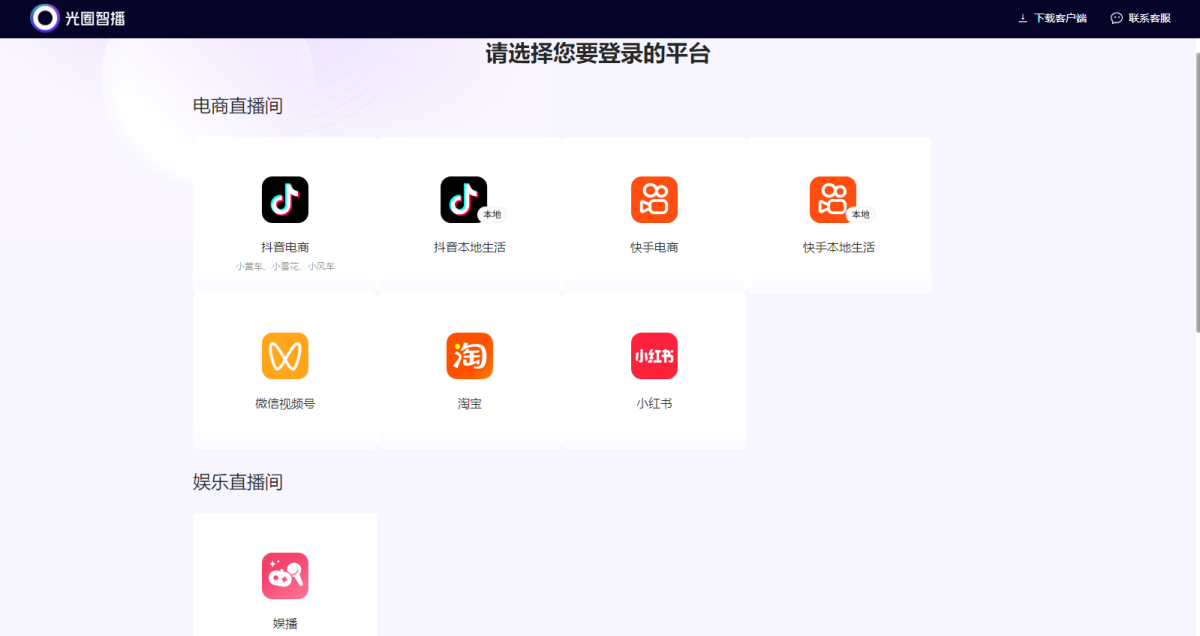1200x636 pixels.
Task: Open the 联系客服 link
Action: tap(1148, 18)
